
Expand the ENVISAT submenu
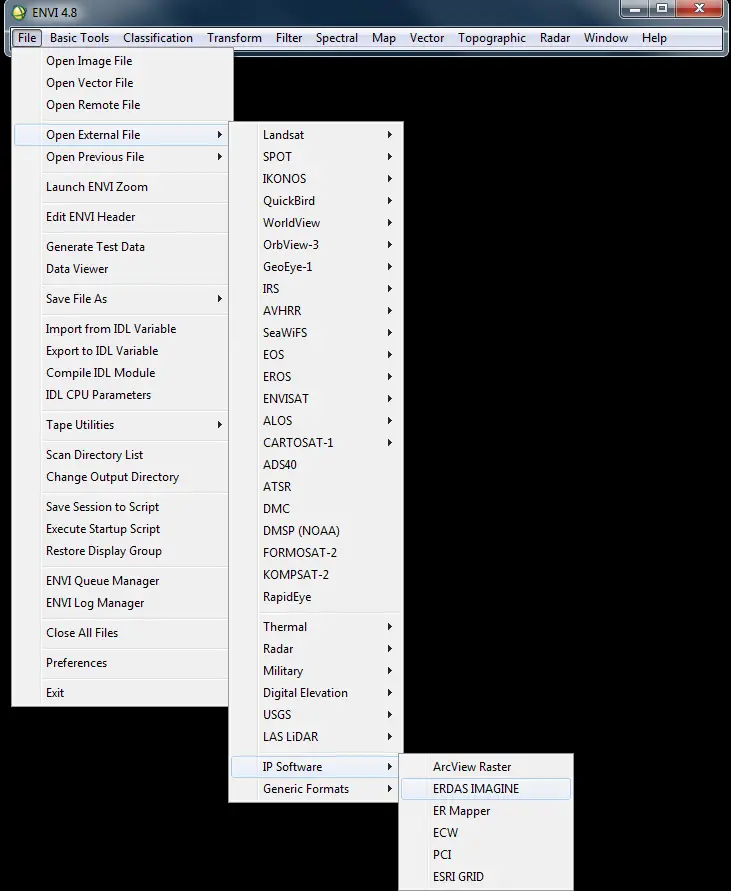tap(316, 399)
